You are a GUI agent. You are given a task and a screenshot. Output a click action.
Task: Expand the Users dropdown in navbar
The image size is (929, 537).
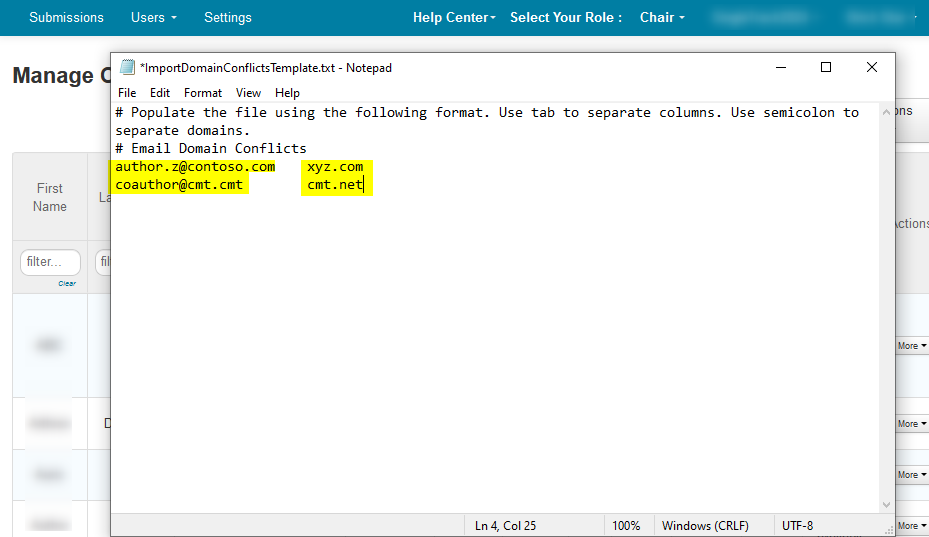(153, 17)
